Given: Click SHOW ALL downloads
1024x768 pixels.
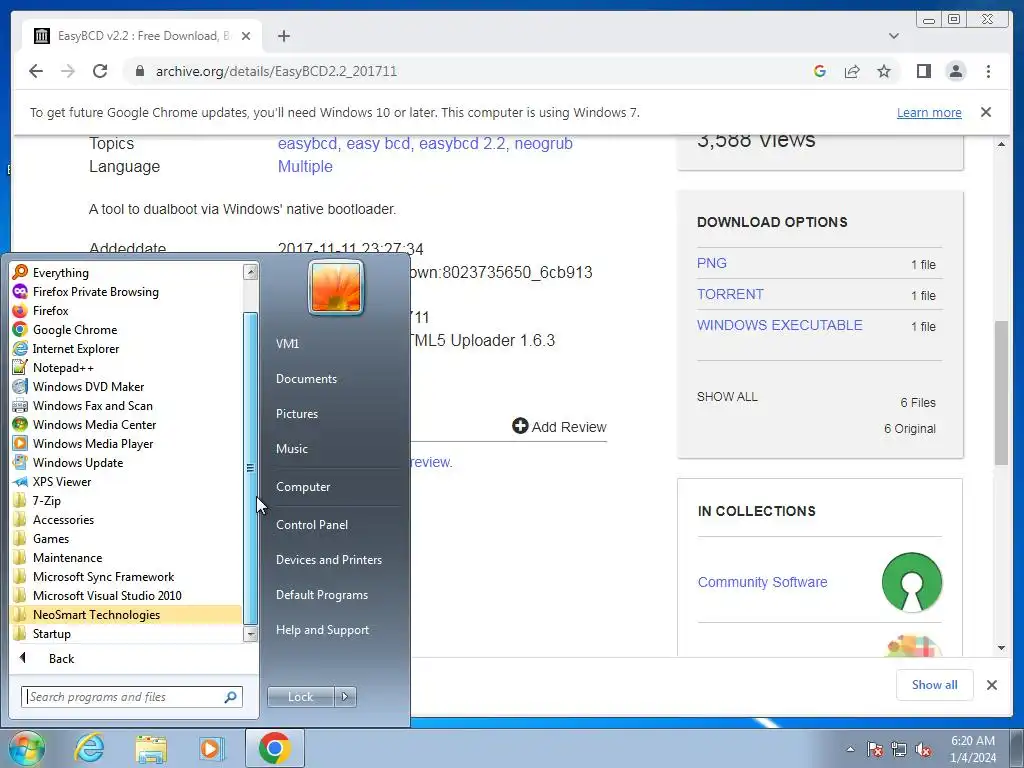Looking at the screenshot, I should (727, 396).
